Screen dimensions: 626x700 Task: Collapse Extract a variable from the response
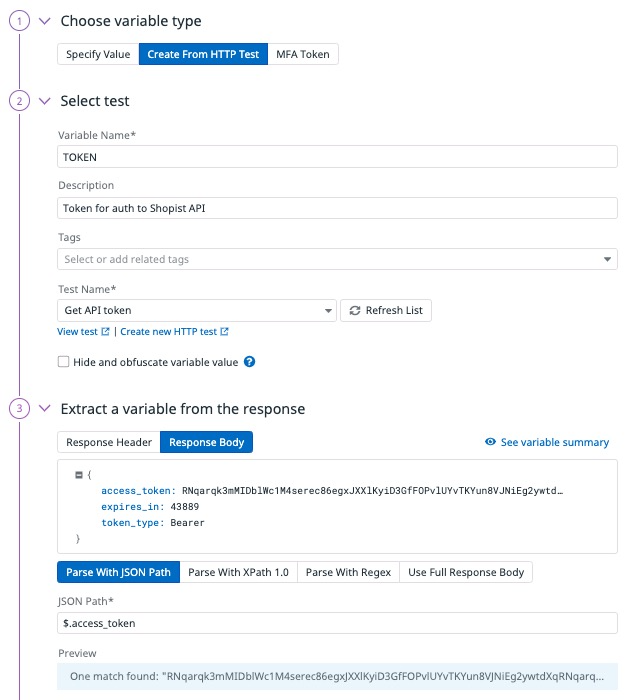point(44,409)
